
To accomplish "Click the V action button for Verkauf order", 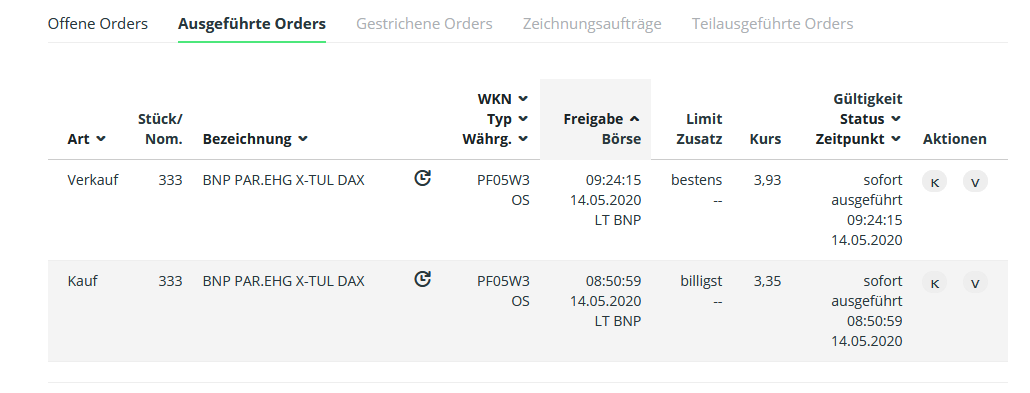I will pos(975,182).
